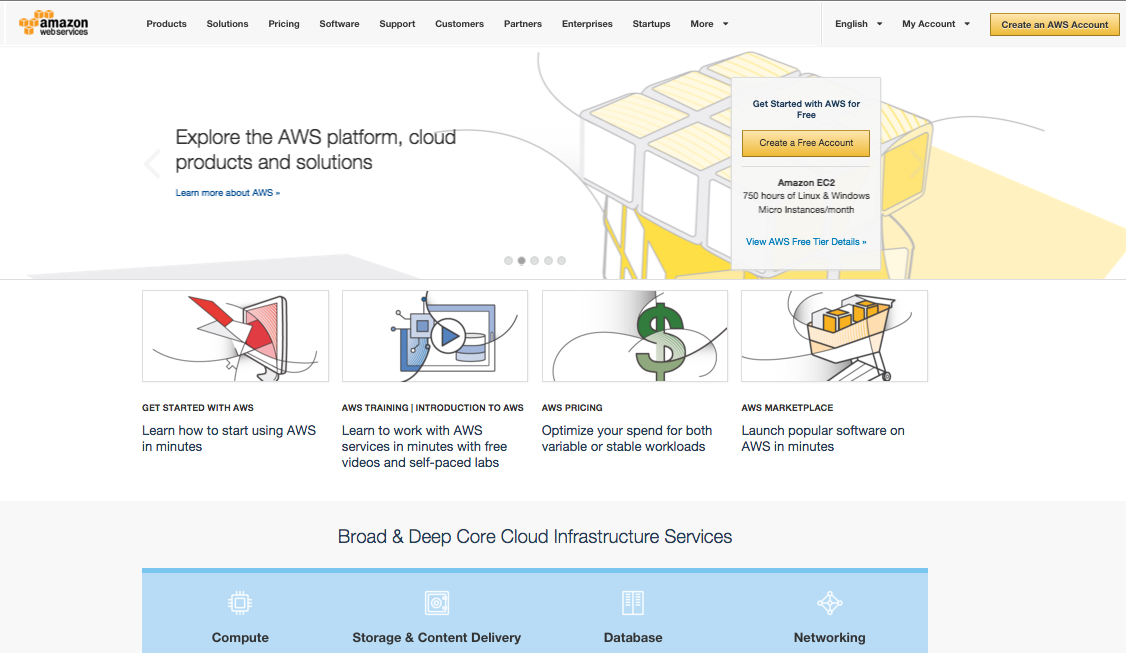This screenshot has height=653, width=1126.
Task: Open the Solutions menu
Action: 228,24
